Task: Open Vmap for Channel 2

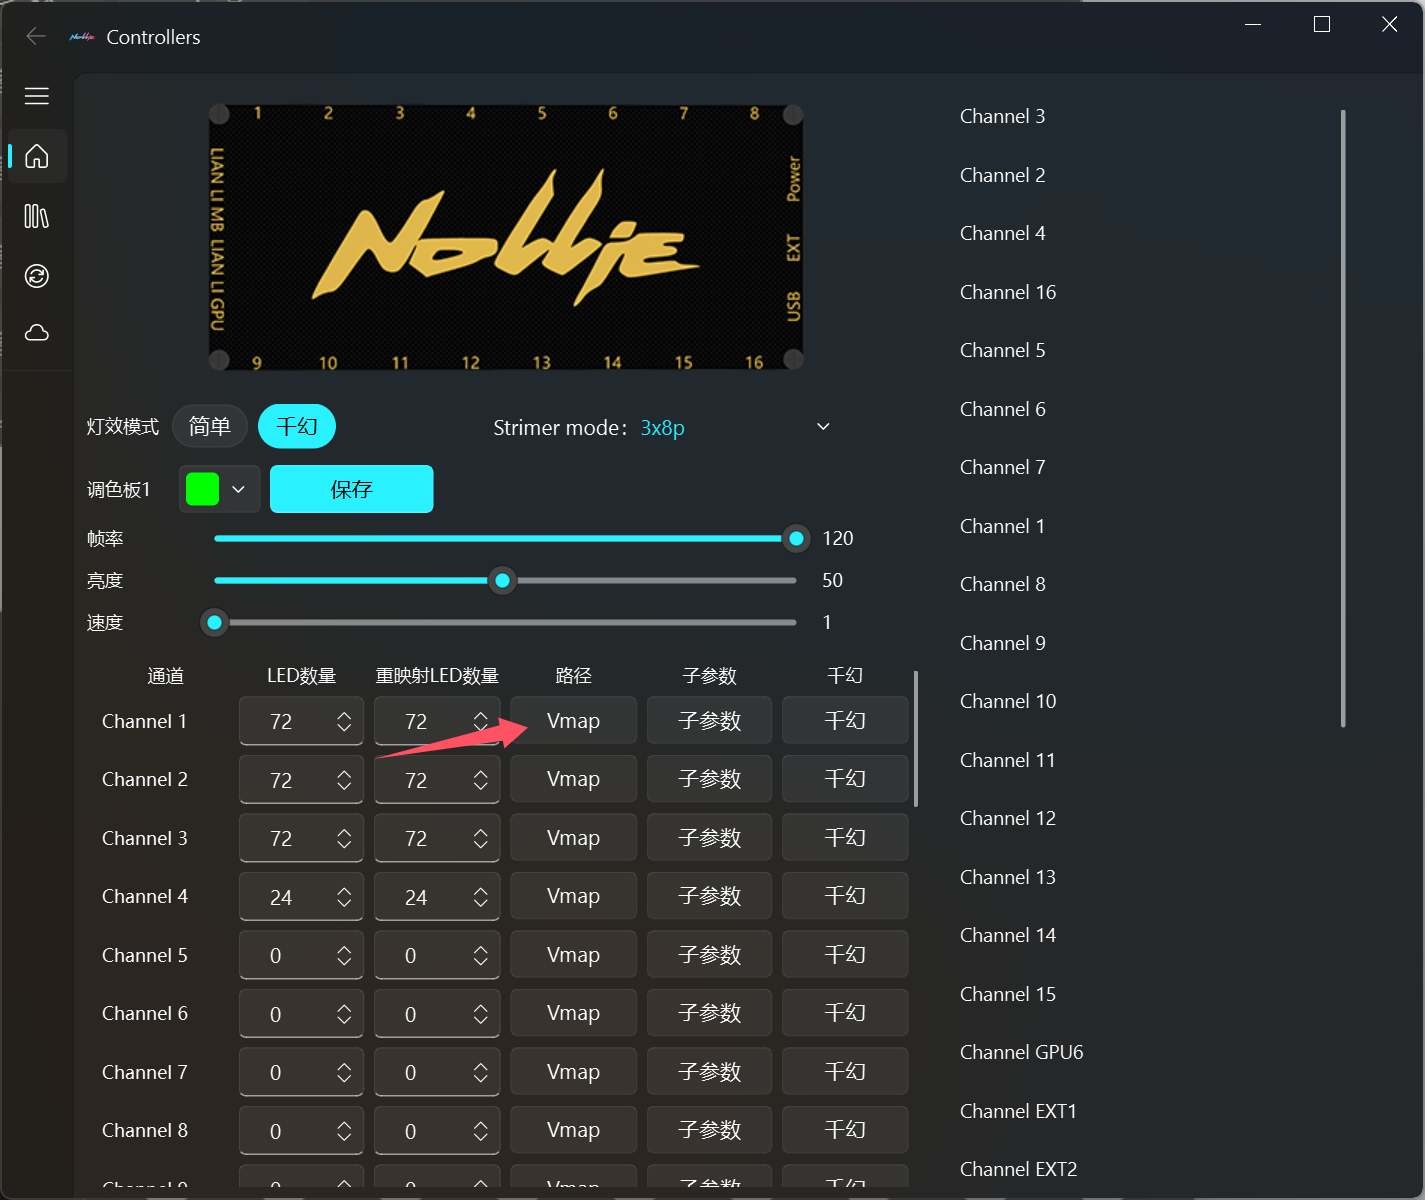Action: [574, 779]
